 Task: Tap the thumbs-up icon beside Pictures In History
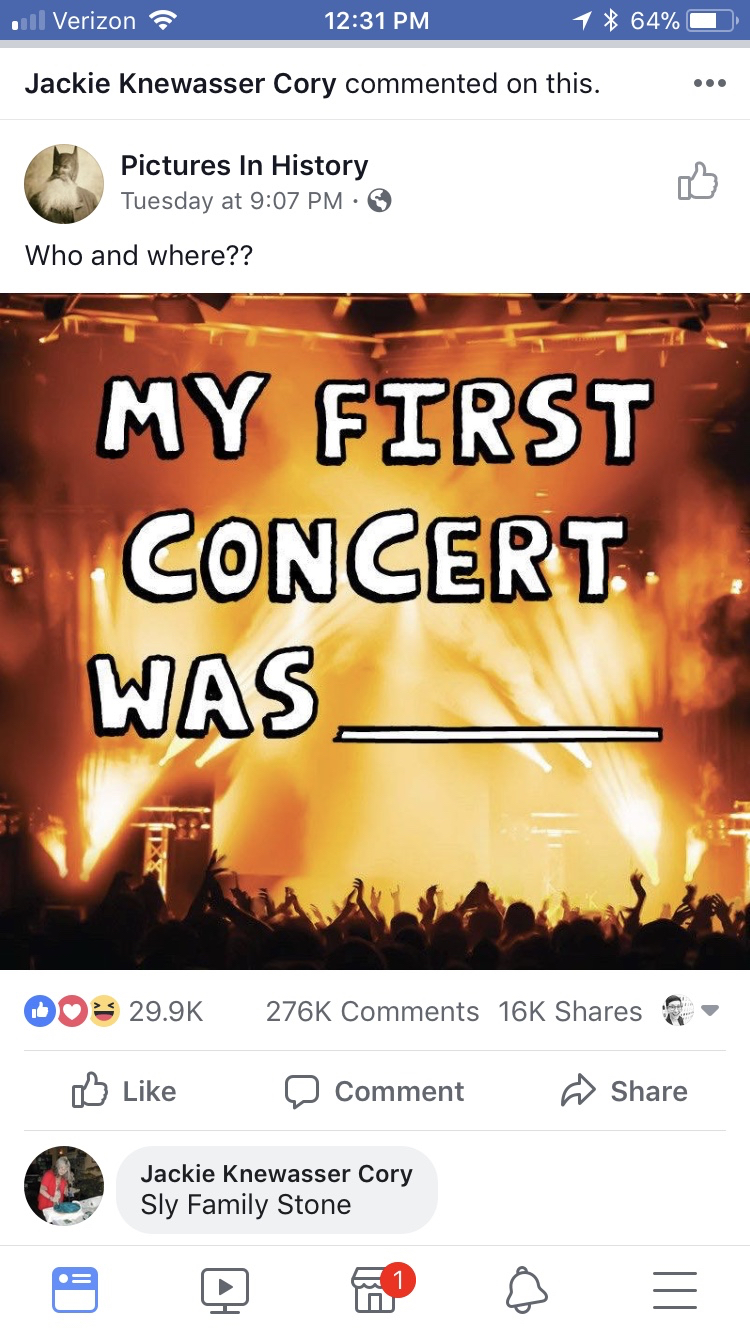[x=698, y=181]
